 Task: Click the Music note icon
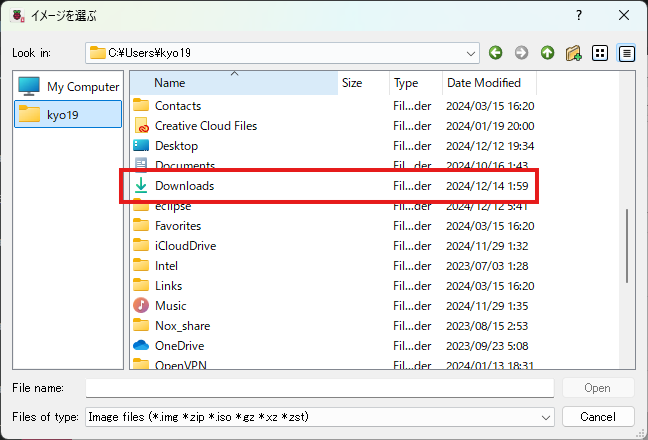(x=141, y=305)
